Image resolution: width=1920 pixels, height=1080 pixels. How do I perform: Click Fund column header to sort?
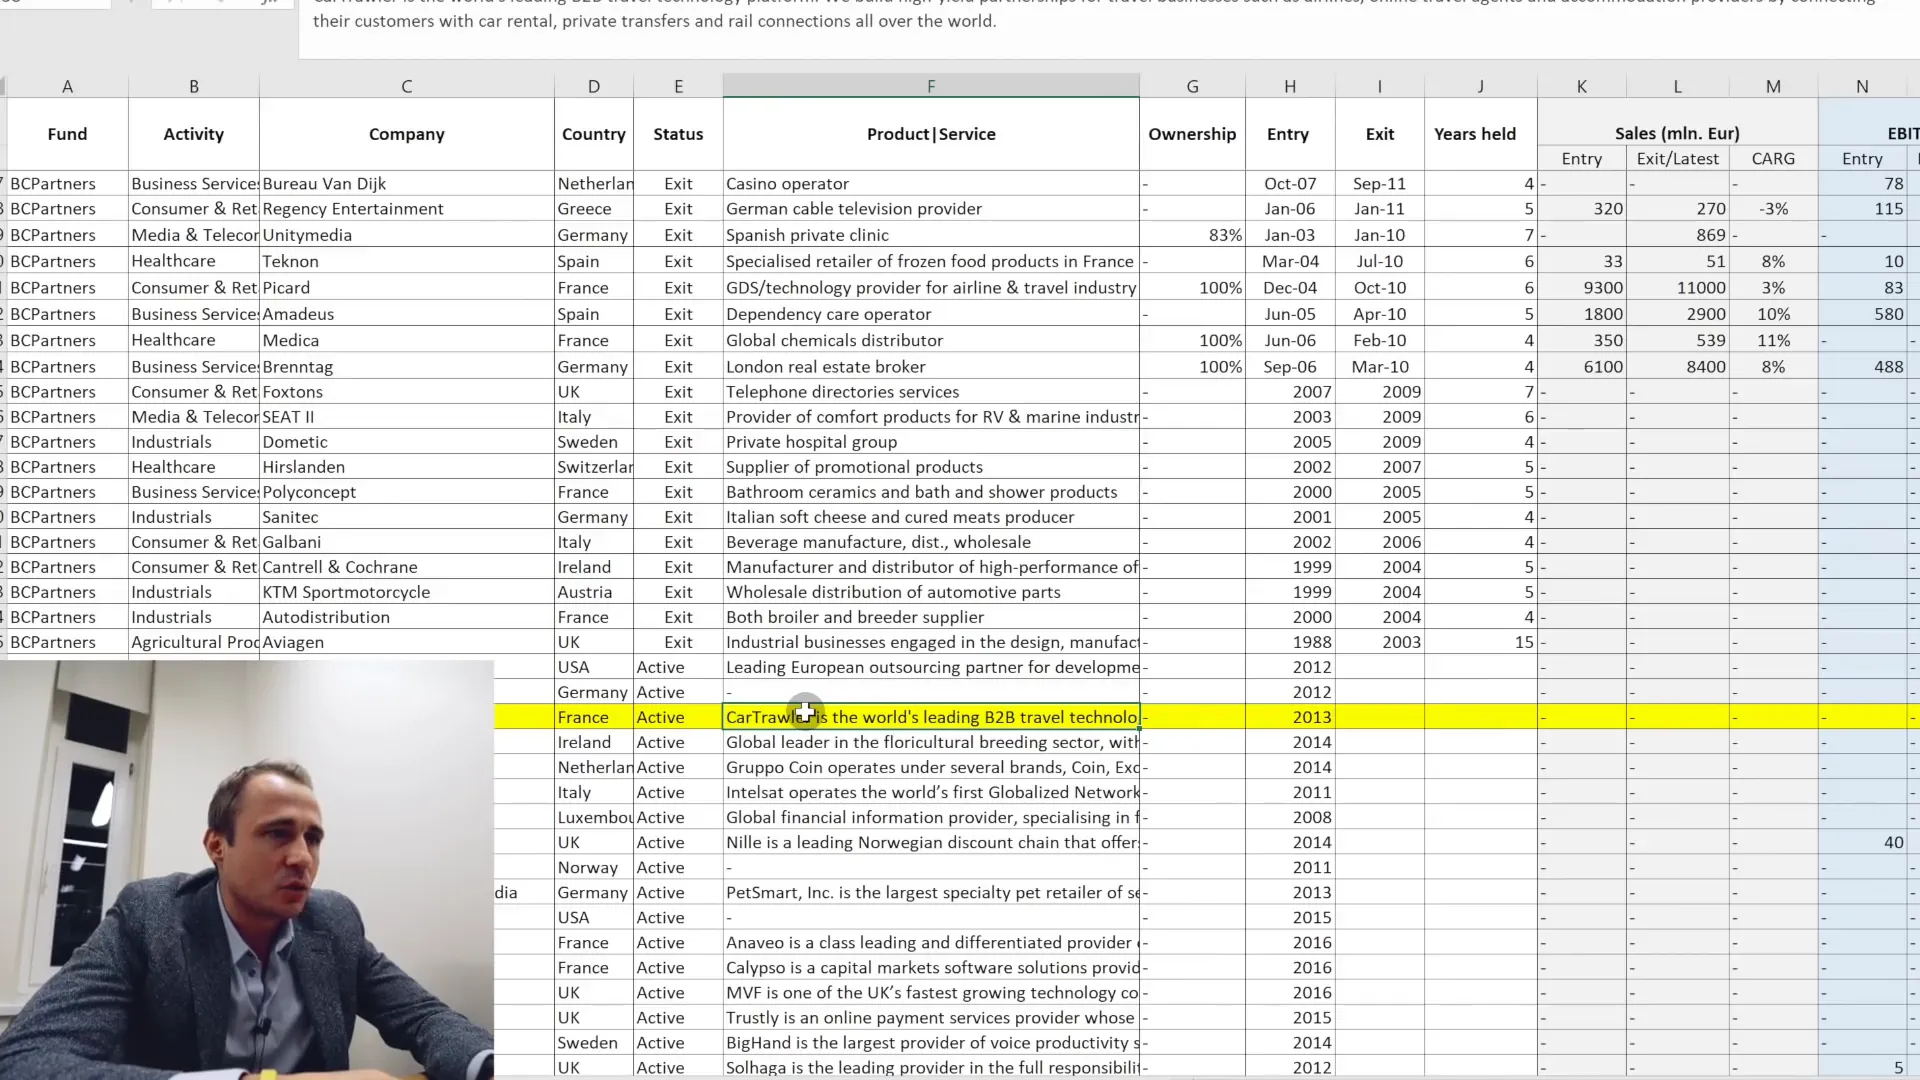[65, 133]
